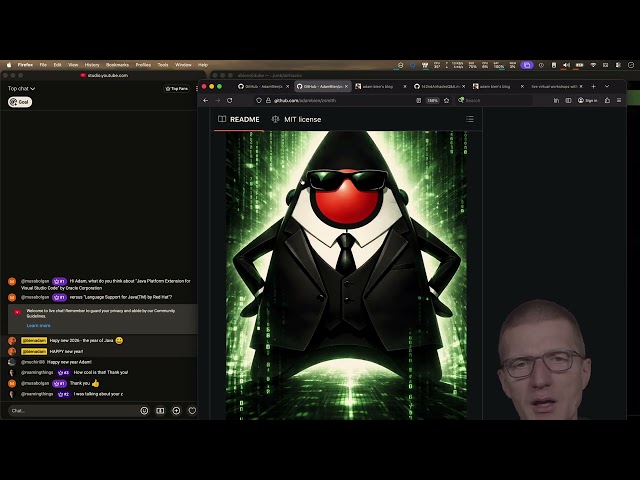Open the Help menu
Screen dimensions: 640x480
tap(203, 65)
